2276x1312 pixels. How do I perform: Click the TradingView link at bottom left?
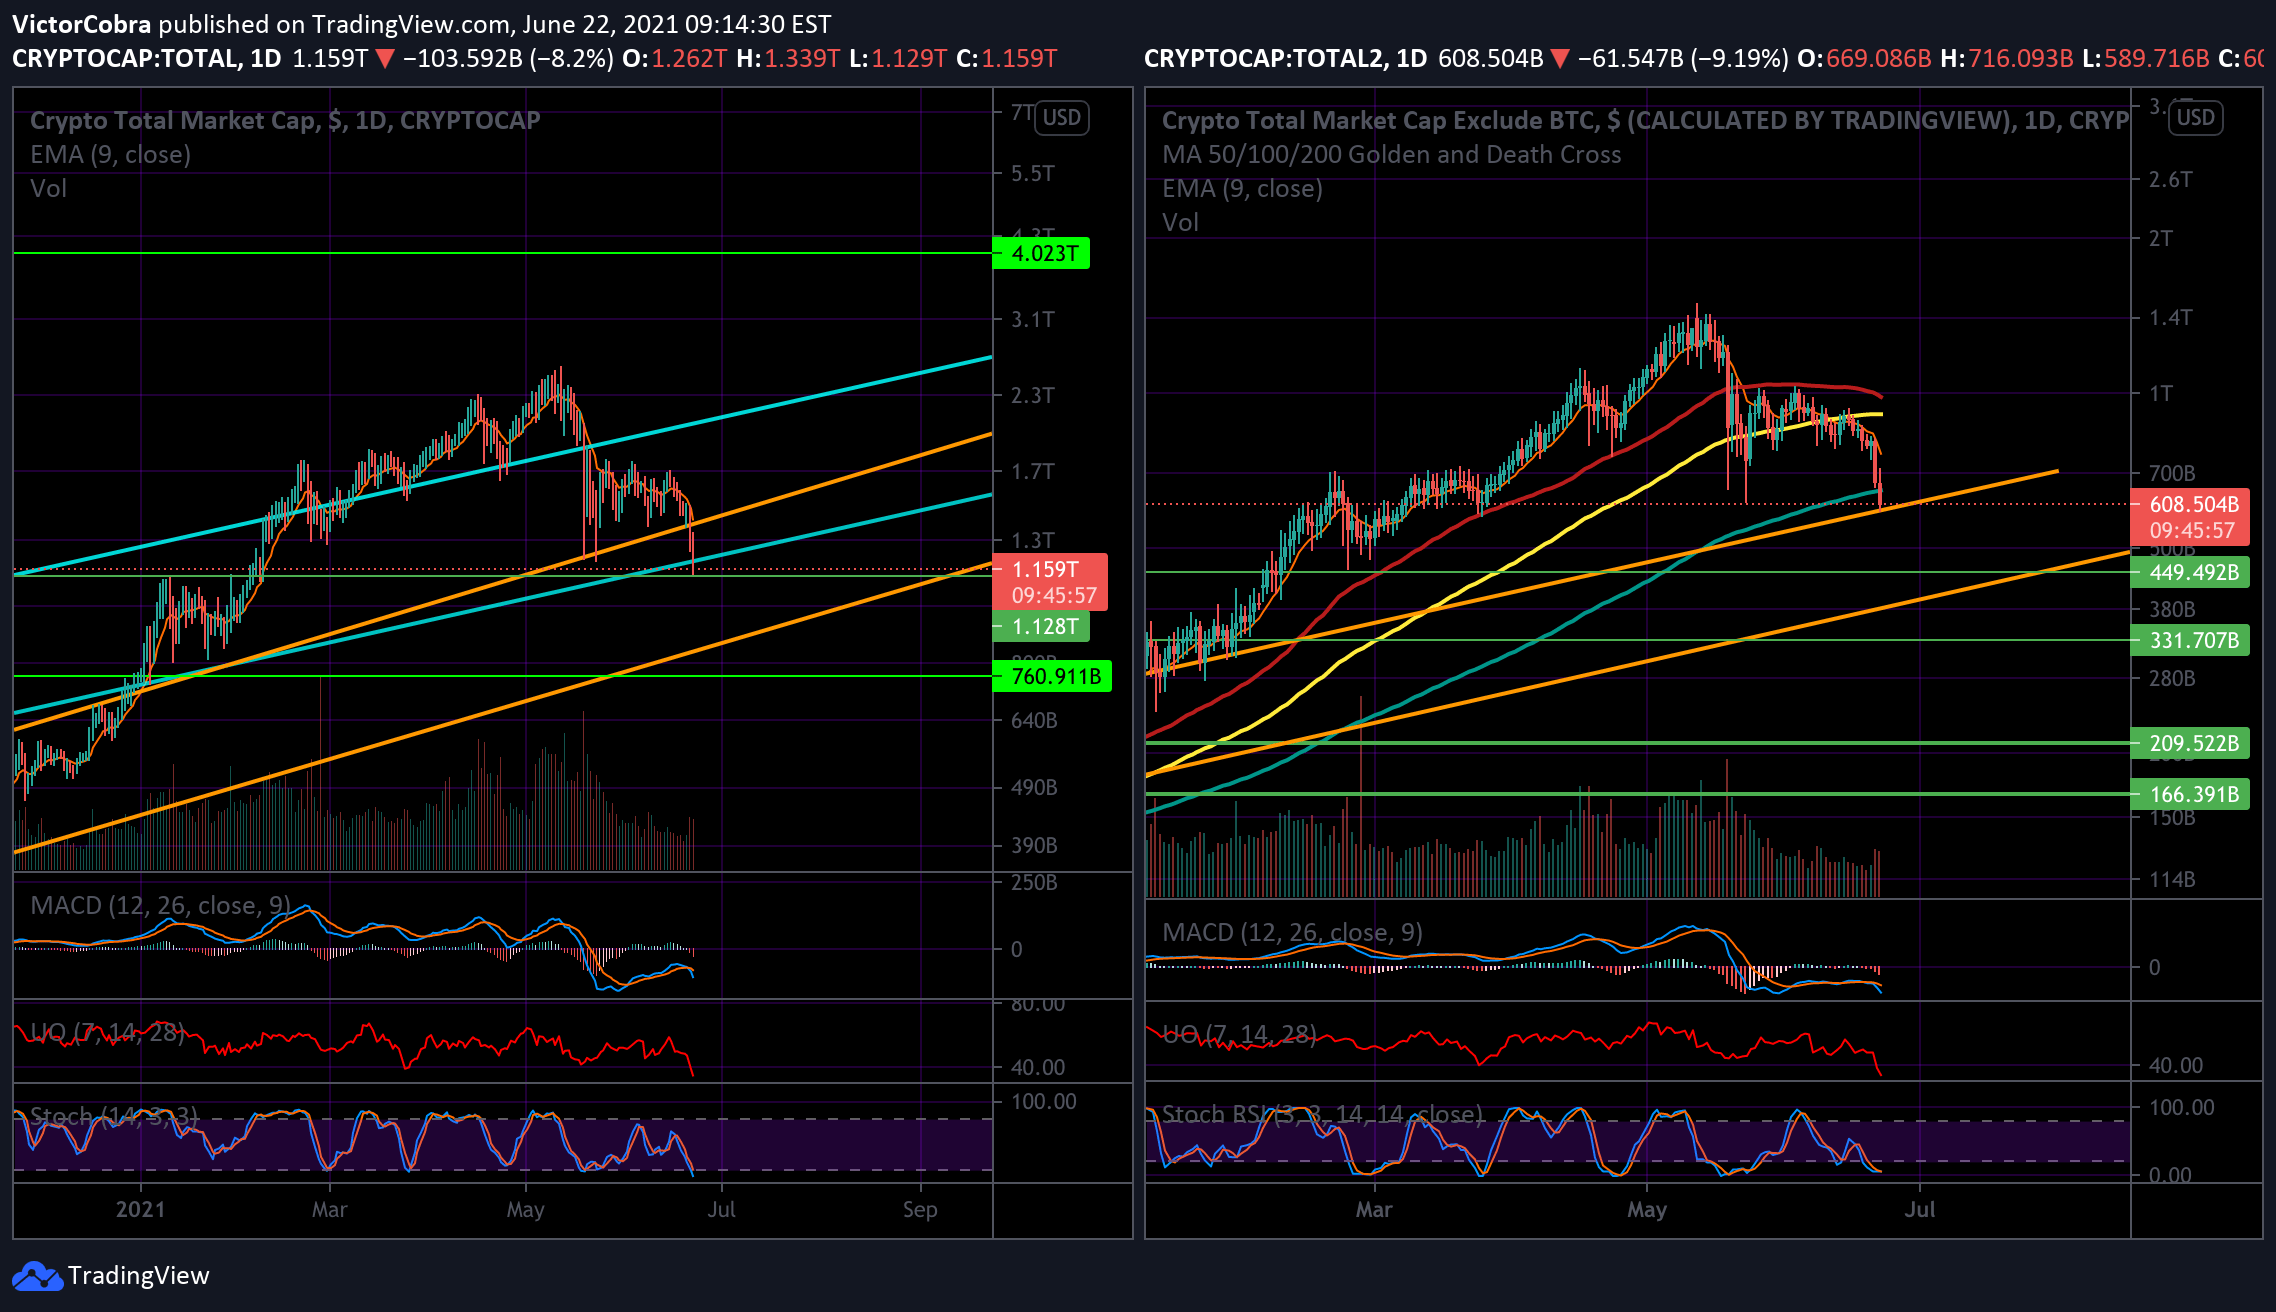pyautogui.click(x=140, y=1275)
